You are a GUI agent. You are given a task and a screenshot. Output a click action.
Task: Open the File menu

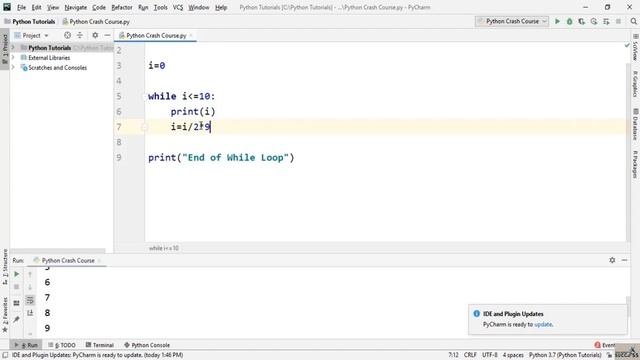pos(21,7)
